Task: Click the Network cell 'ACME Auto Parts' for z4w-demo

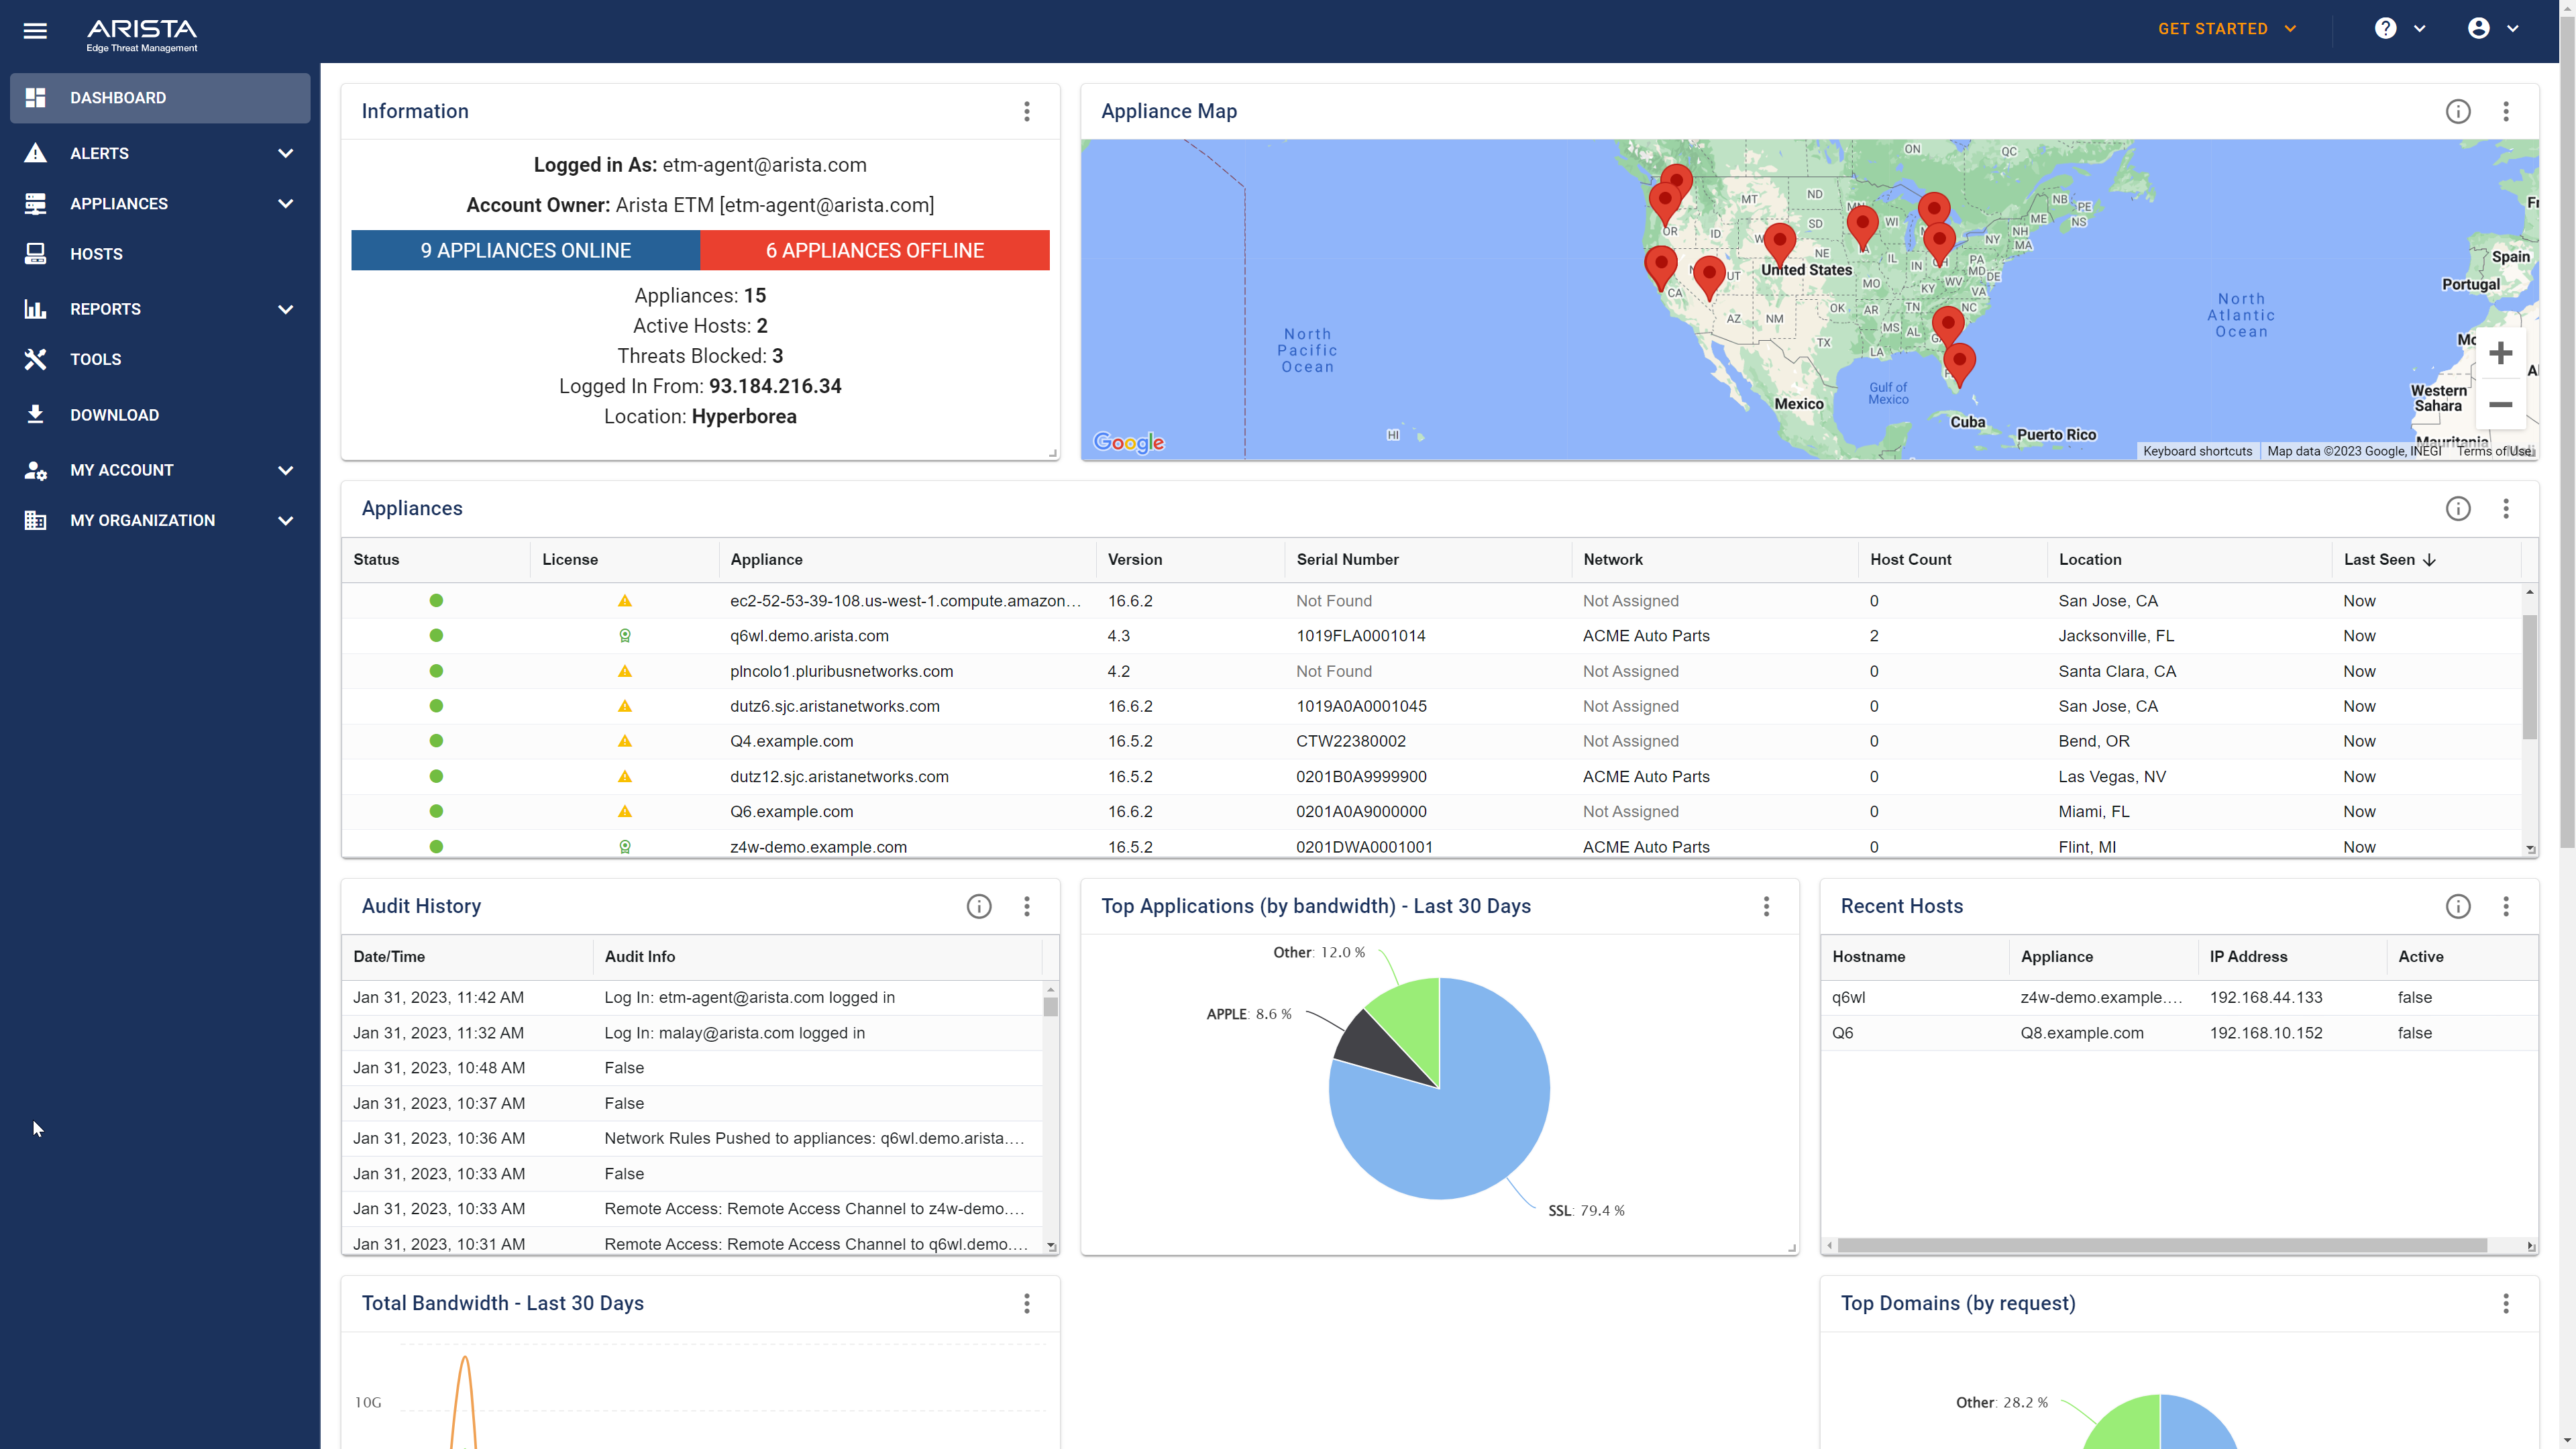Action: [x=1646, y=847]
